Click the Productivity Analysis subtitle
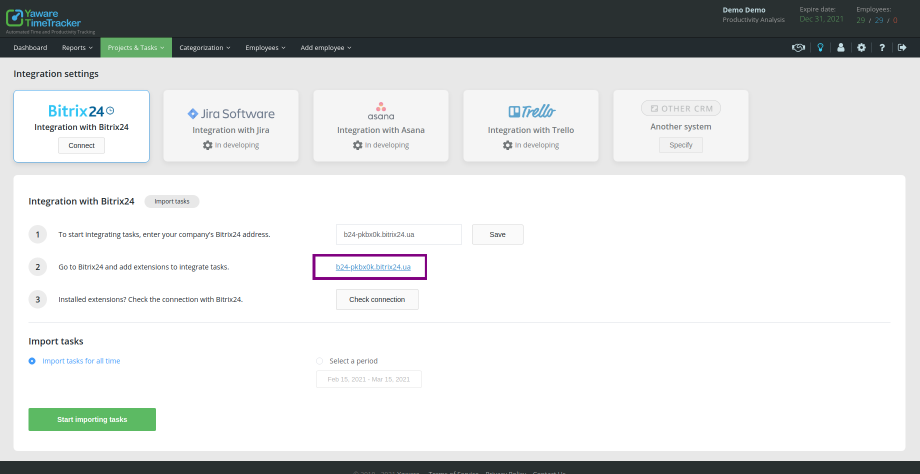The image size is (920, 474). 753,20
